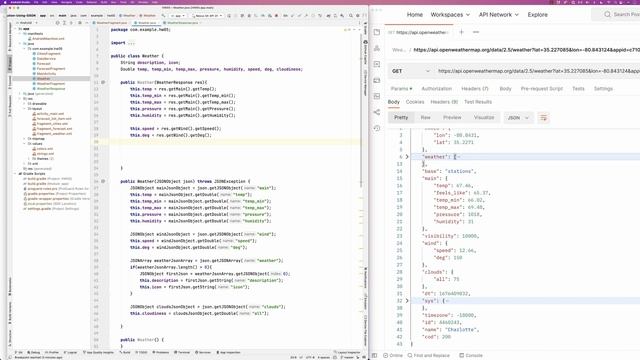Open Explore in Postman header
Screen dimensions: 640x360
point(538,15)
